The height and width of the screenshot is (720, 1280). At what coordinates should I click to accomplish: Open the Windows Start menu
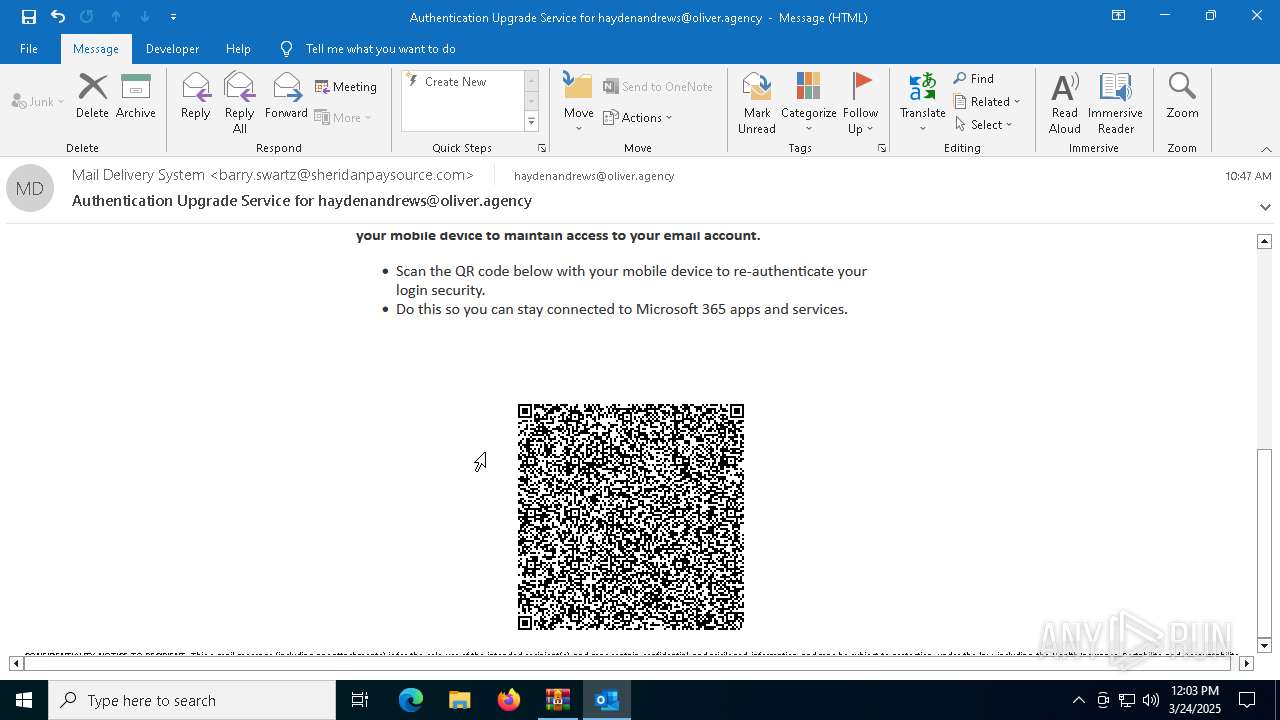[x=24, y=700]
